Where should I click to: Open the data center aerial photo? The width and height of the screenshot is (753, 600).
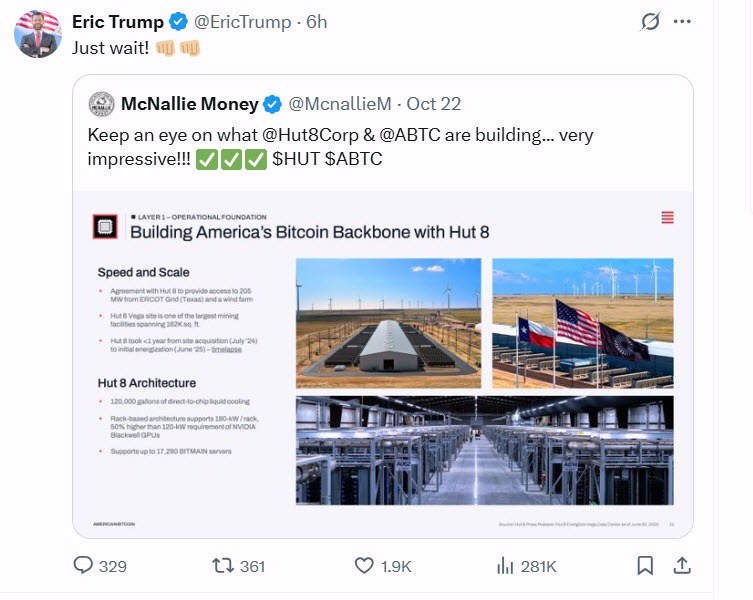(x=389, y=321)
